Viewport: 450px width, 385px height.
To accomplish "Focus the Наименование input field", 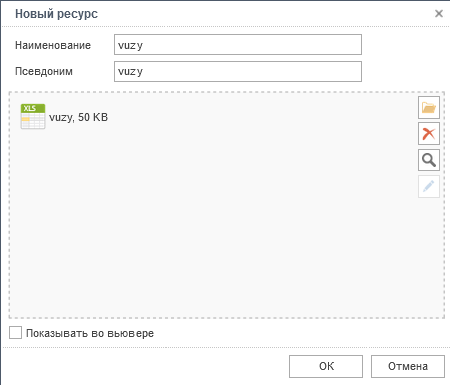I will click(x=238, y=45).
